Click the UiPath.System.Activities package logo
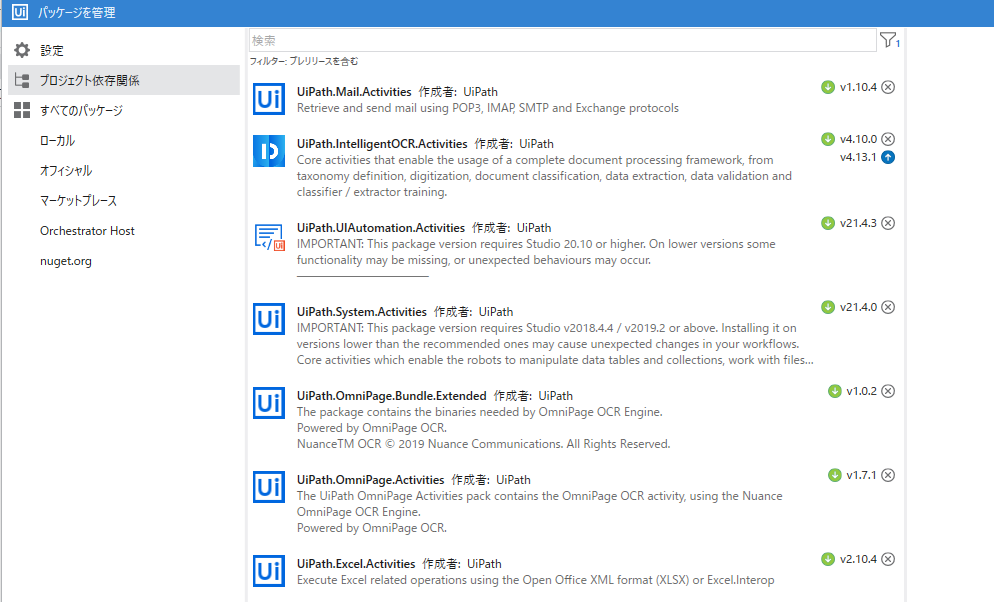The width and height of the screenshot is (994, 602). click(x=269, y=319)
